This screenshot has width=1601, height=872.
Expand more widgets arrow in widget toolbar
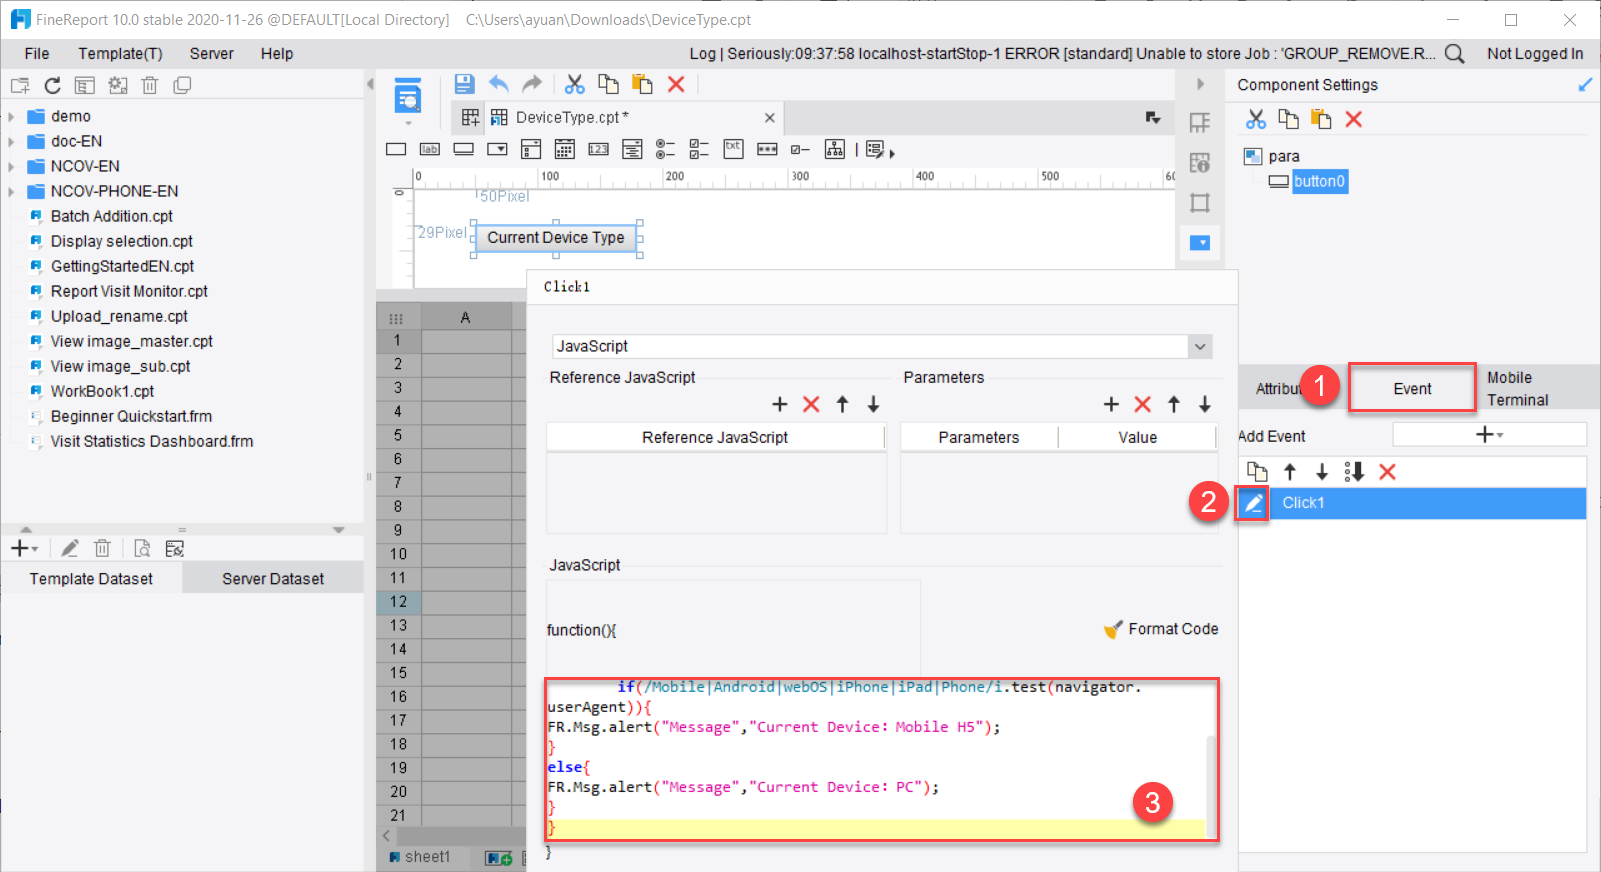892,152
